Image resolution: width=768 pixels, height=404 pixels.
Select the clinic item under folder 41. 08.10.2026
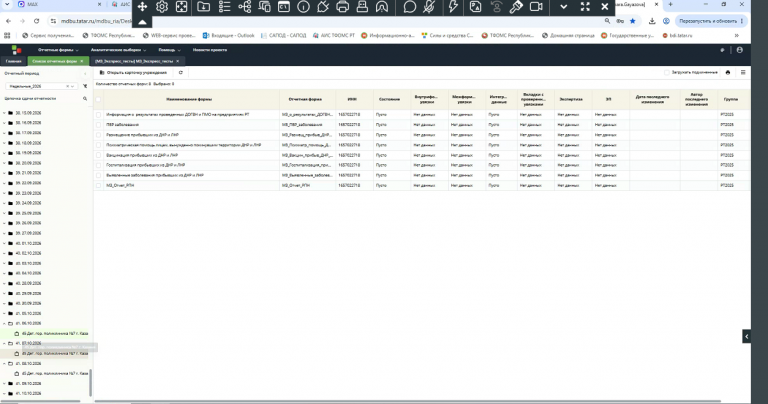51,374
